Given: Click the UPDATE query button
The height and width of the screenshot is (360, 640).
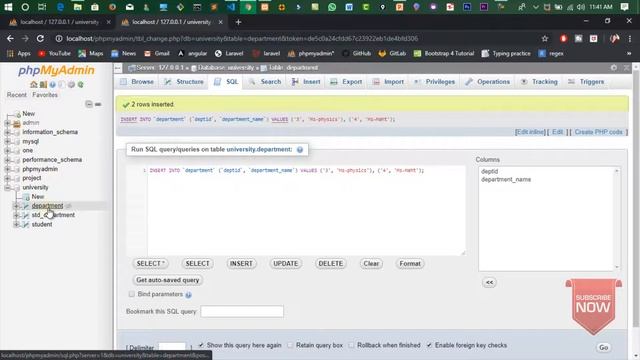Looking at the screenshot, I should tap(285, 264).
